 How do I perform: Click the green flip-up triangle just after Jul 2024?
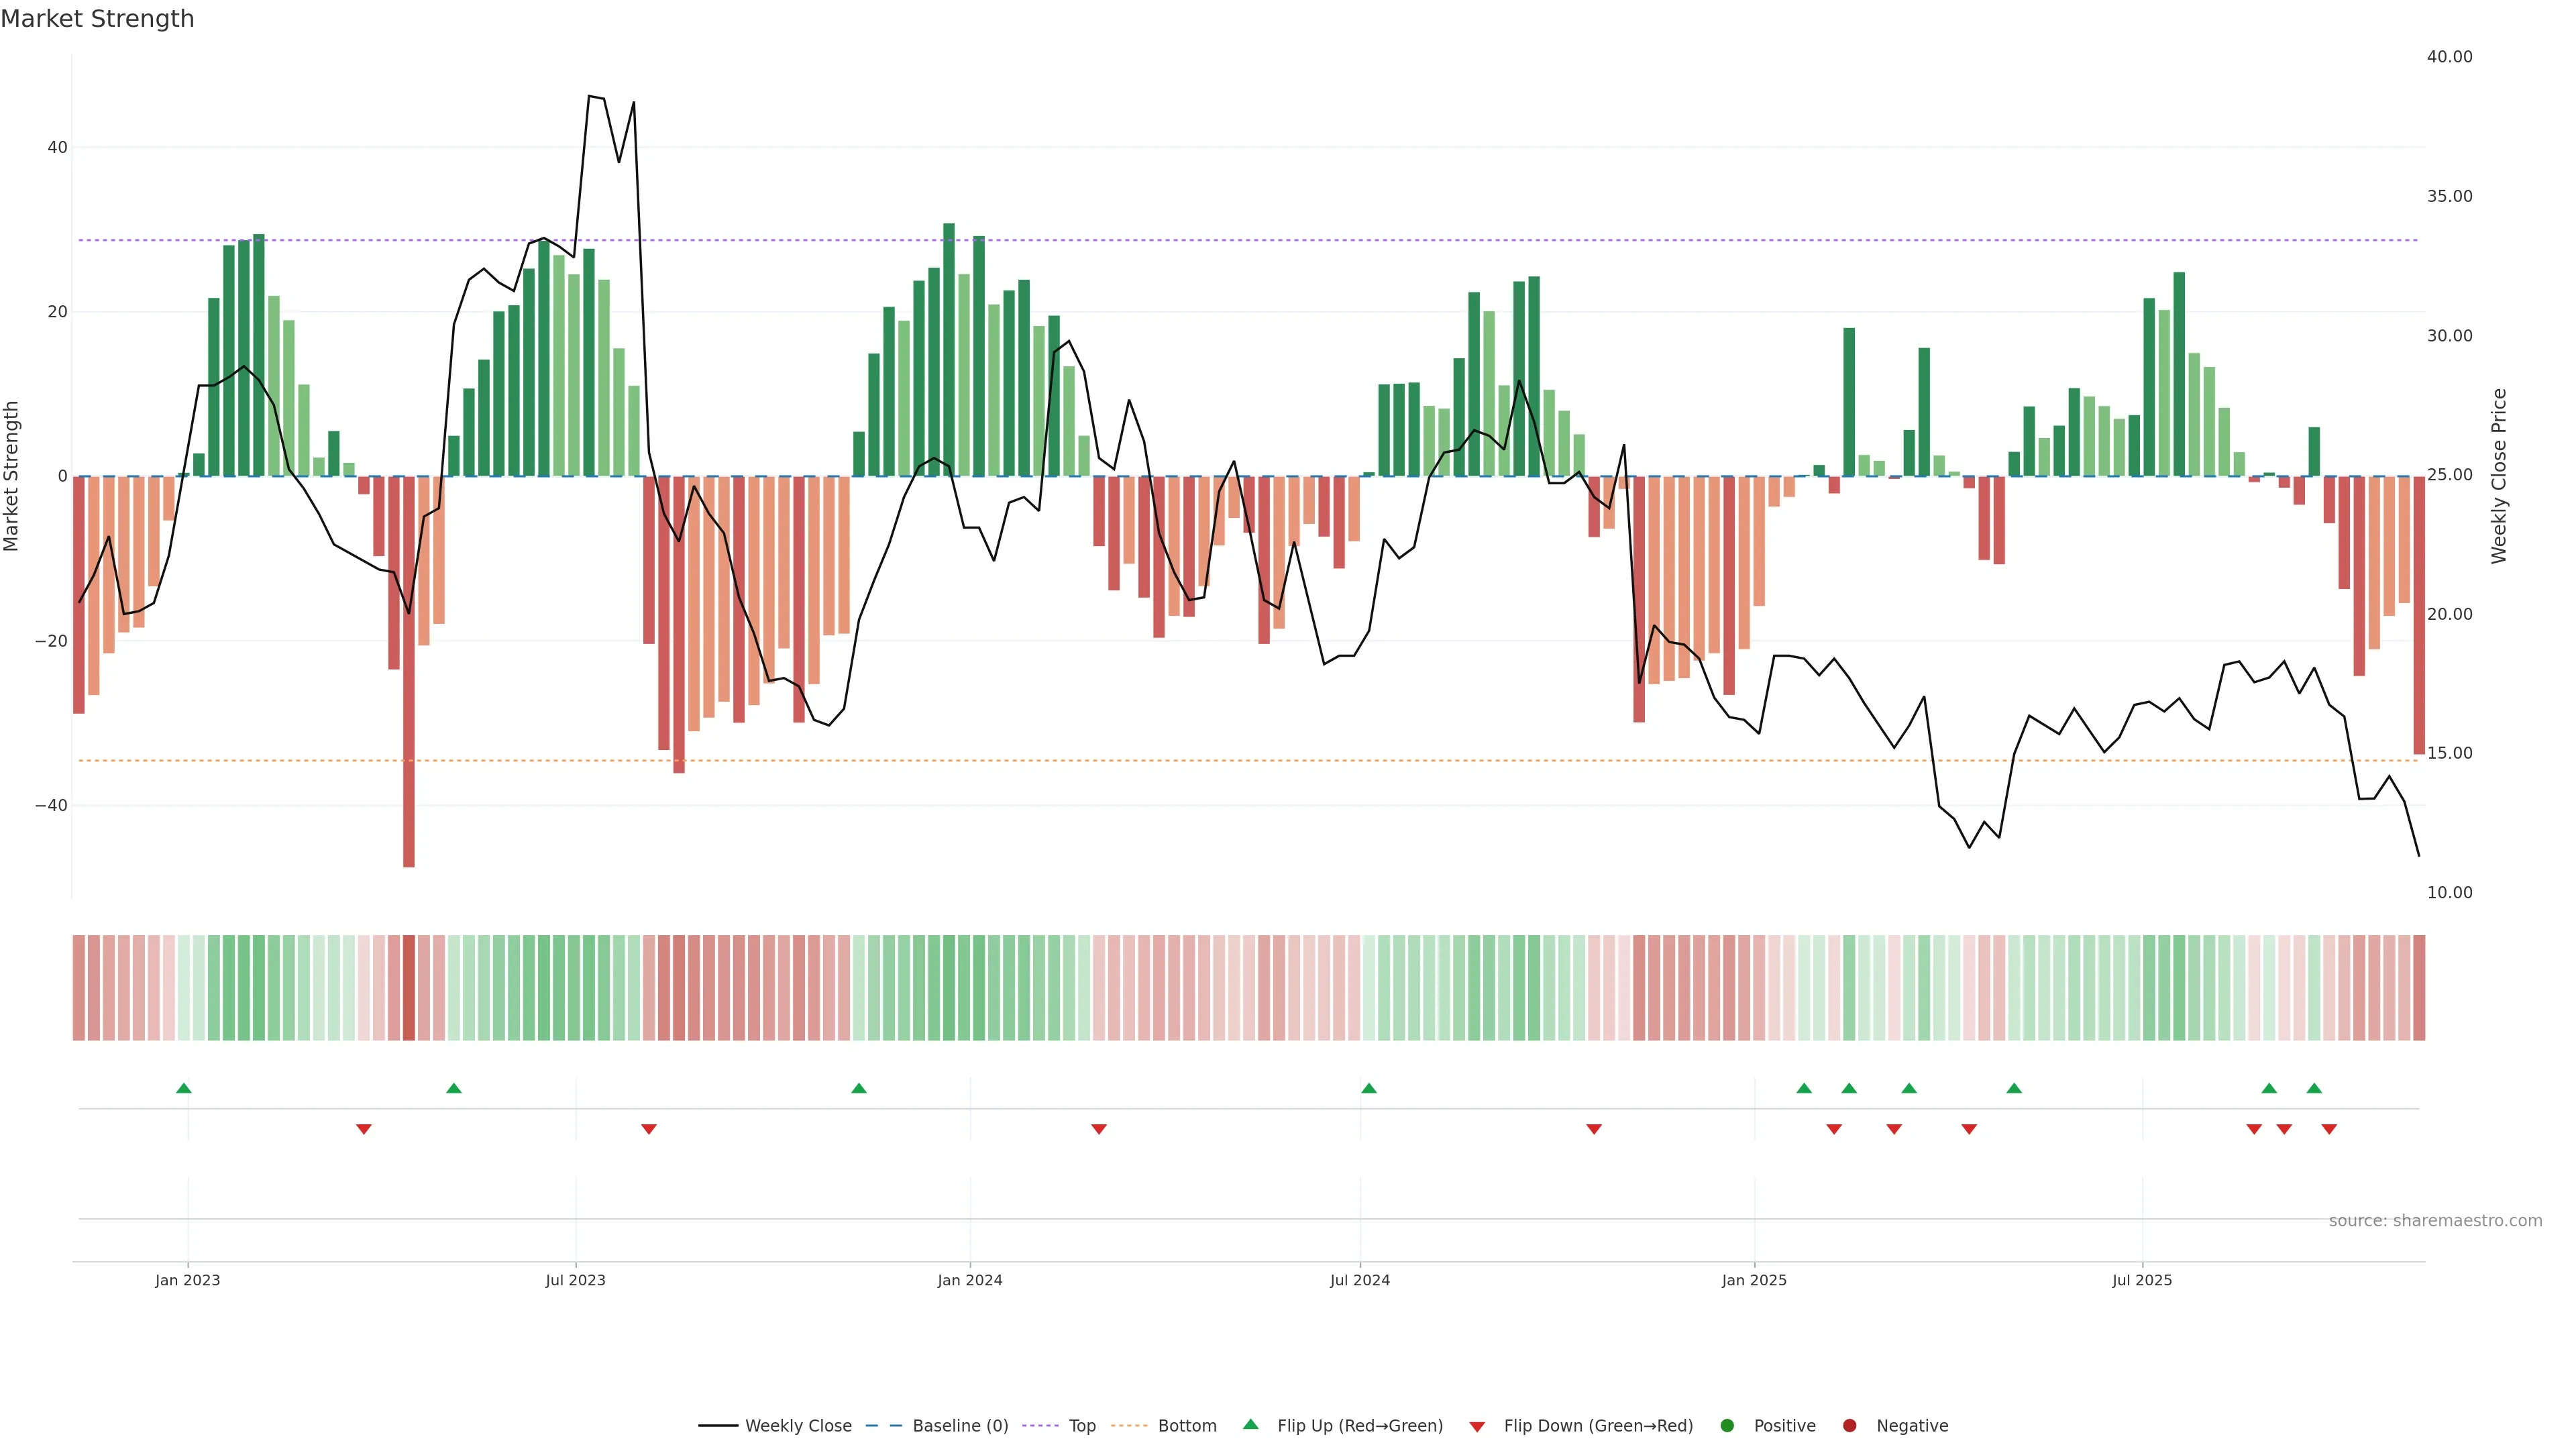(1369, 1088)
